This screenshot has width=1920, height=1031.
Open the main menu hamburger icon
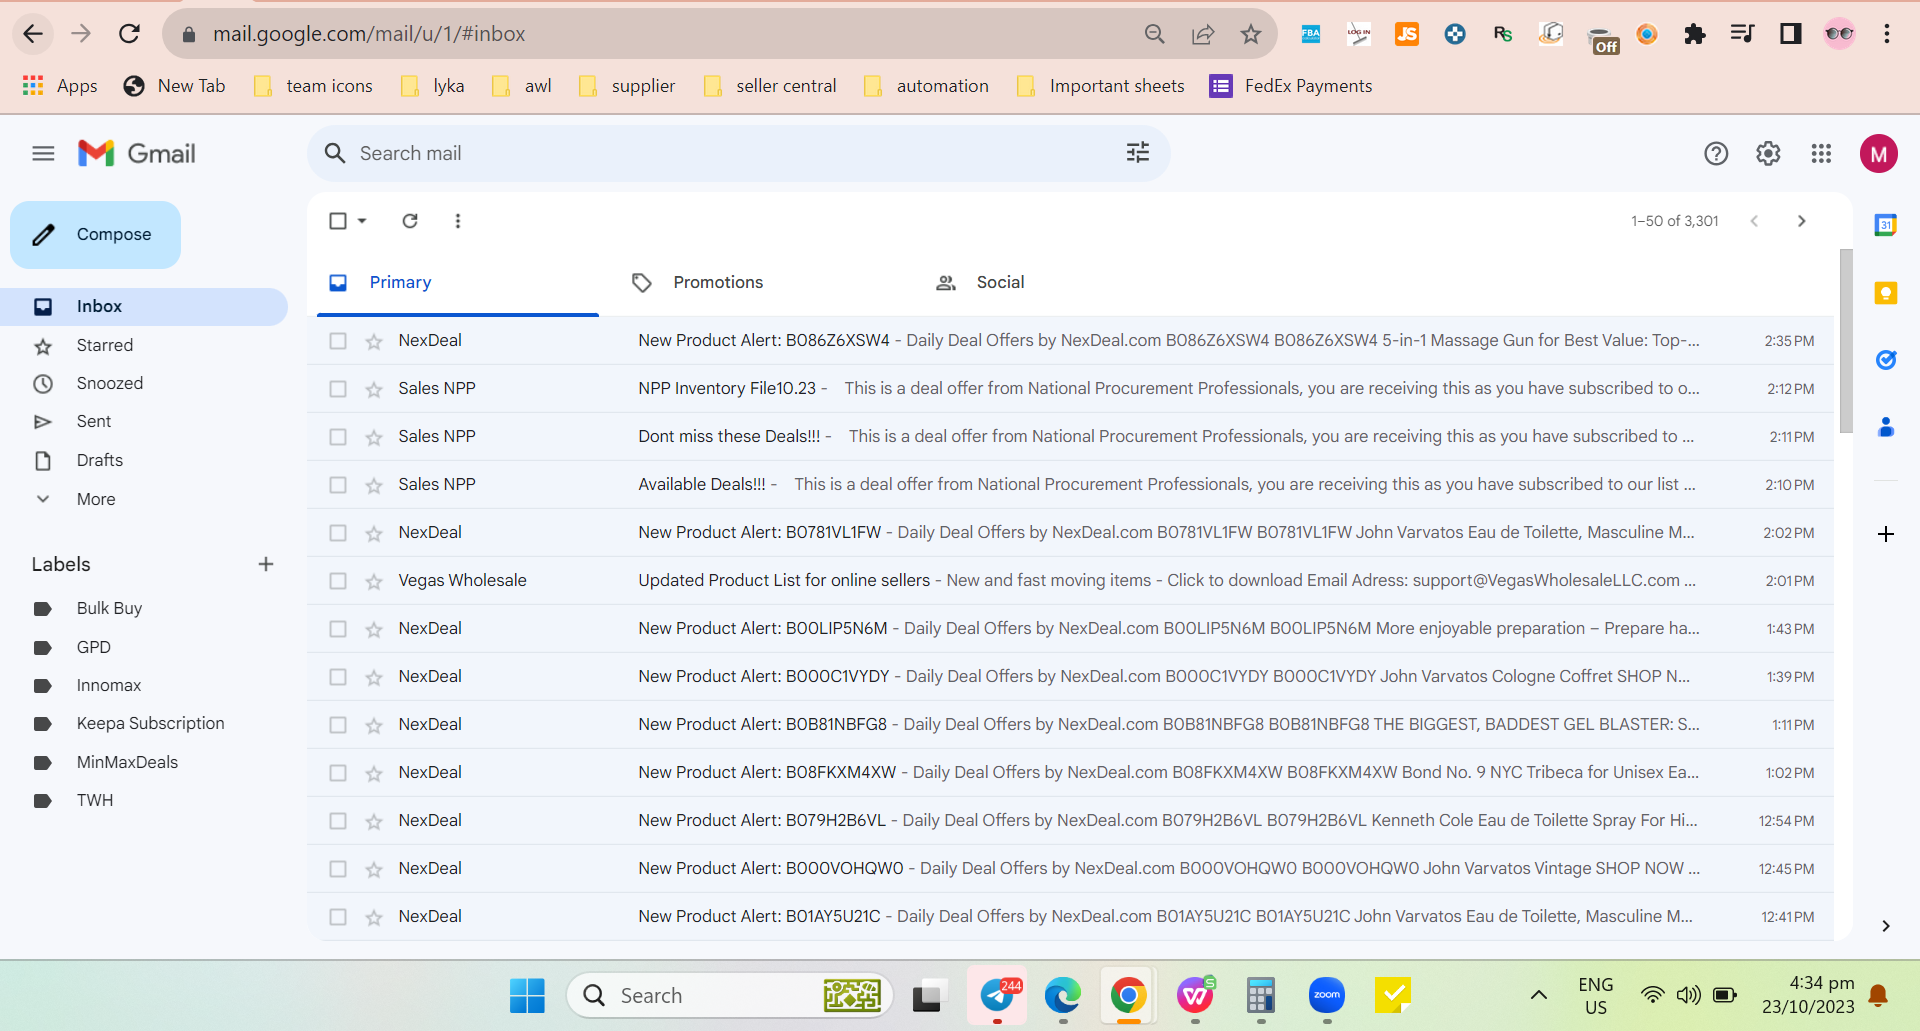[43, 153]
